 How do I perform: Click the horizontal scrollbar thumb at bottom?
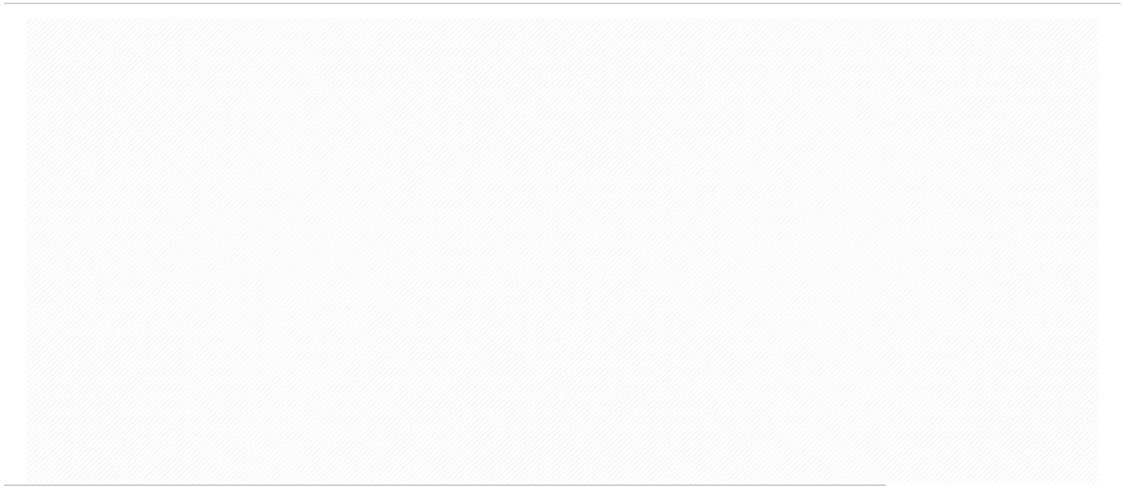[444, 485]
